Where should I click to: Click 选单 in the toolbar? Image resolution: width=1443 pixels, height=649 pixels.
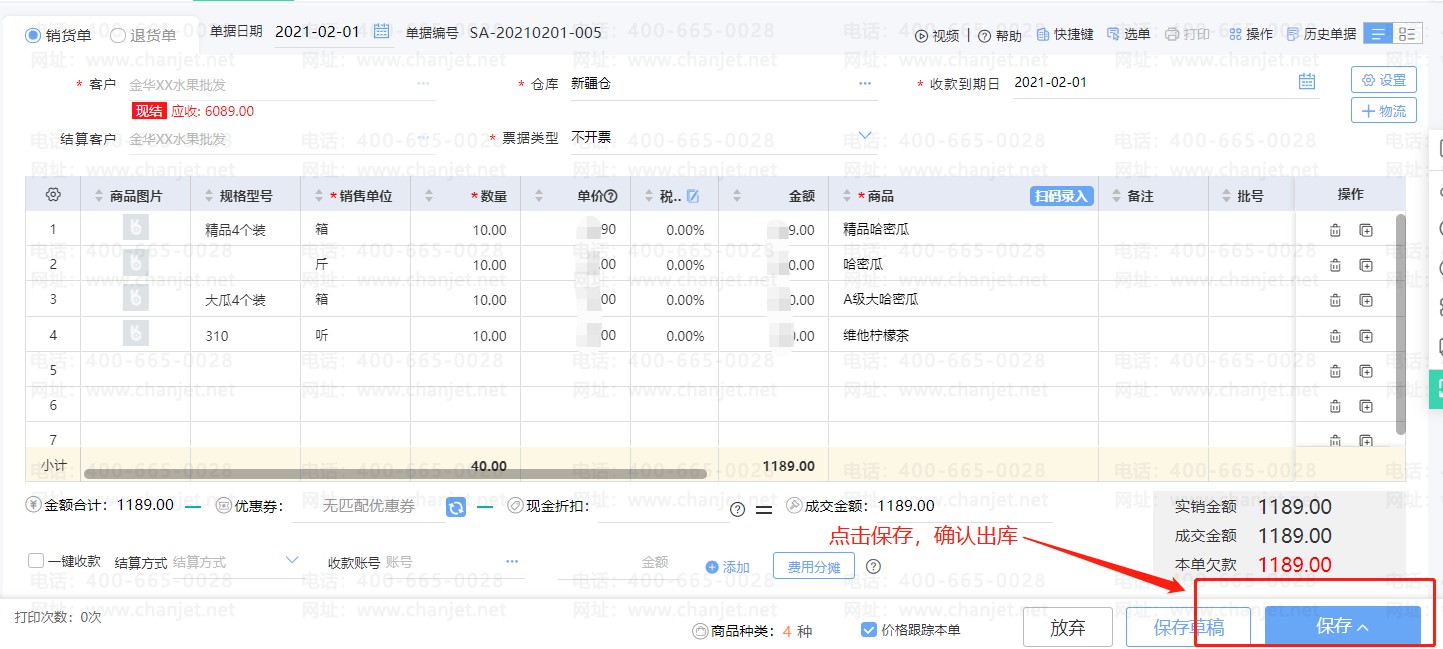pos(1128,34)
